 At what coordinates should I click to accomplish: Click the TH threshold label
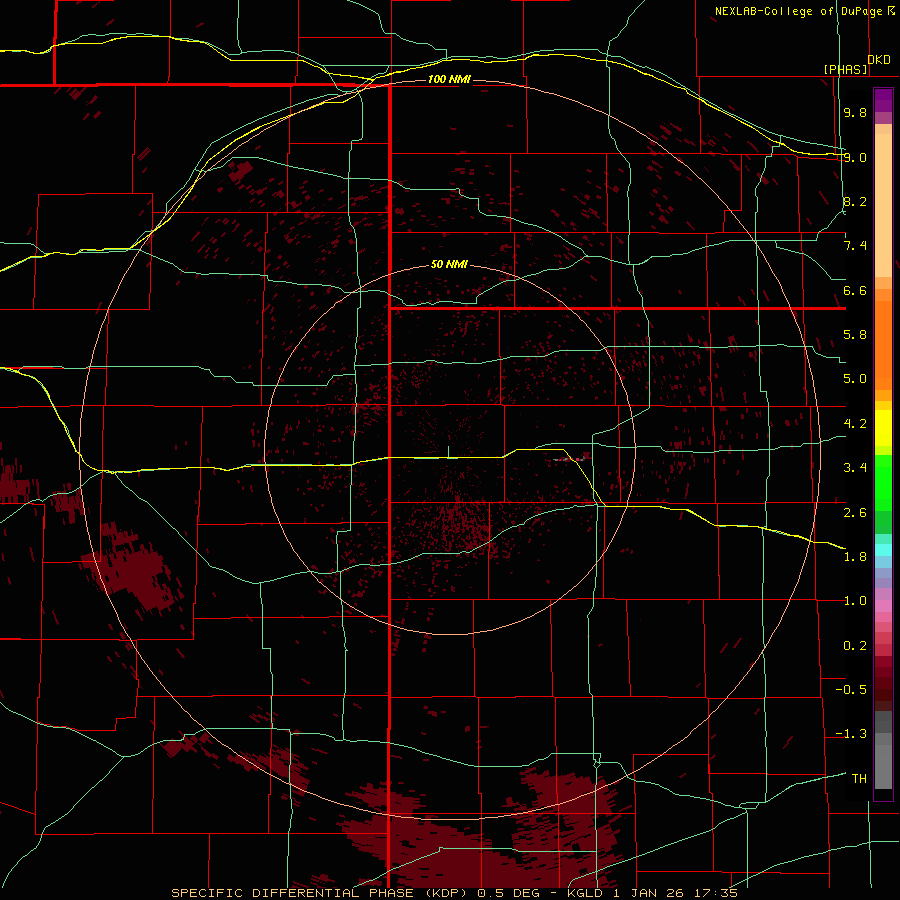tap(859, 778)
